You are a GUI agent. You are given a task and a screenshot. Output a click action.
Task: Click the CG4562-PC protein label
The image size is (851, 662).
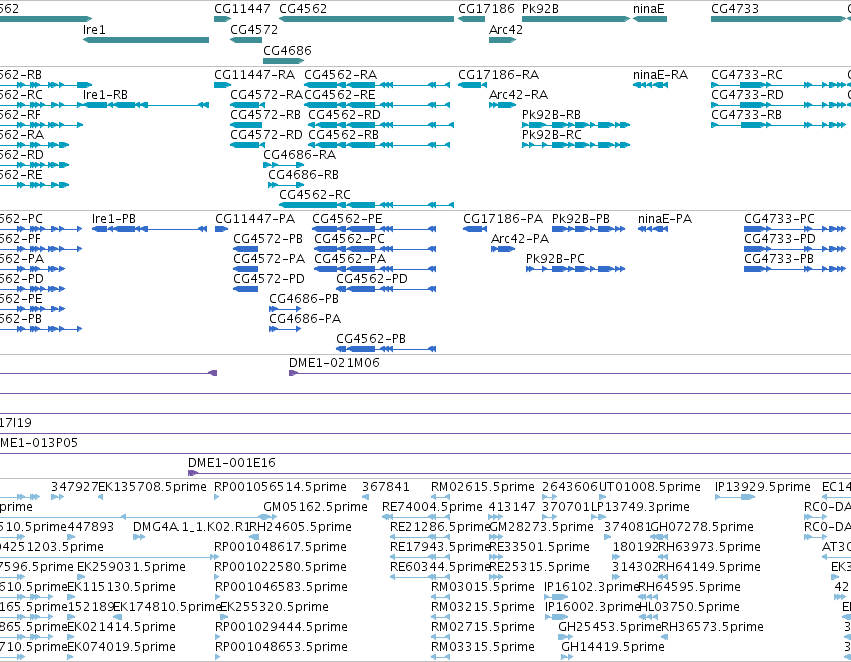(x=350, y=239)
